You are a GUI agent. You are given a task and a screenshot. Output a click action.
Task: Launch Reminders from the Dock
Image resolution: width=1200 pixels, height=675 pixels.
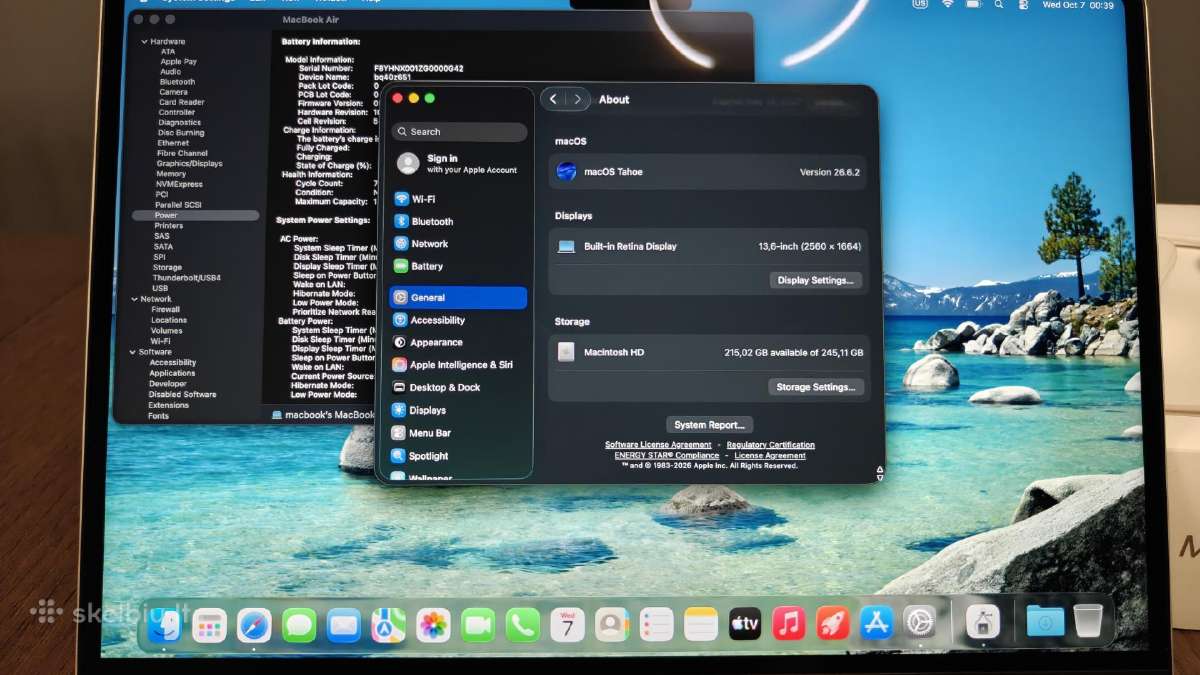coord(656,626)
